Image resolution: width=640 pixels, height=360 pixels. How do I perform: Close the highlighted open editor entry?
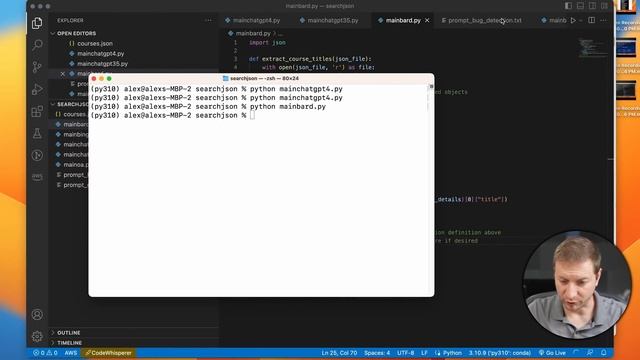pos(62,74)
